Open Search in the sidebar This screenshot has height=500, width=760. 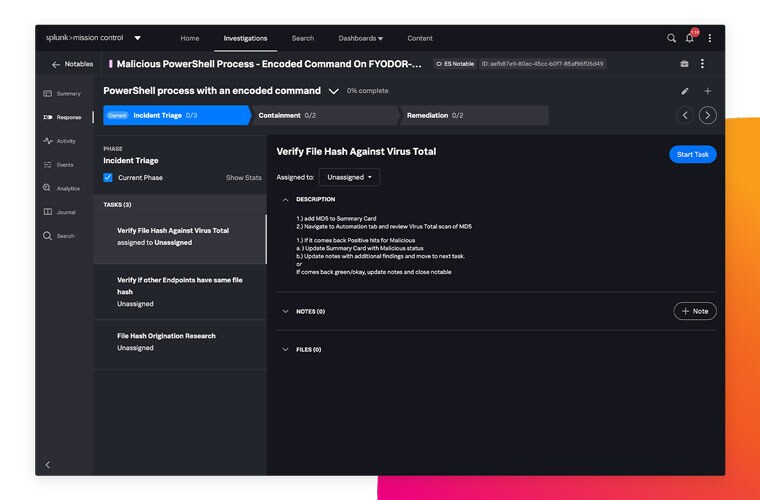[59, 236]
